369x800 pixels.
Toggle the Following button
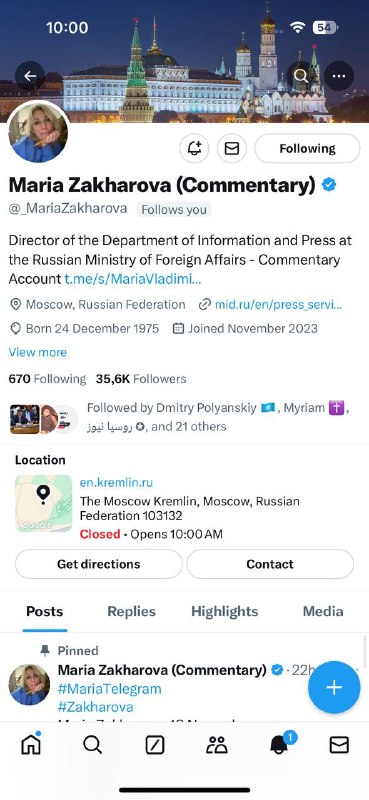(x=307, y=148)
